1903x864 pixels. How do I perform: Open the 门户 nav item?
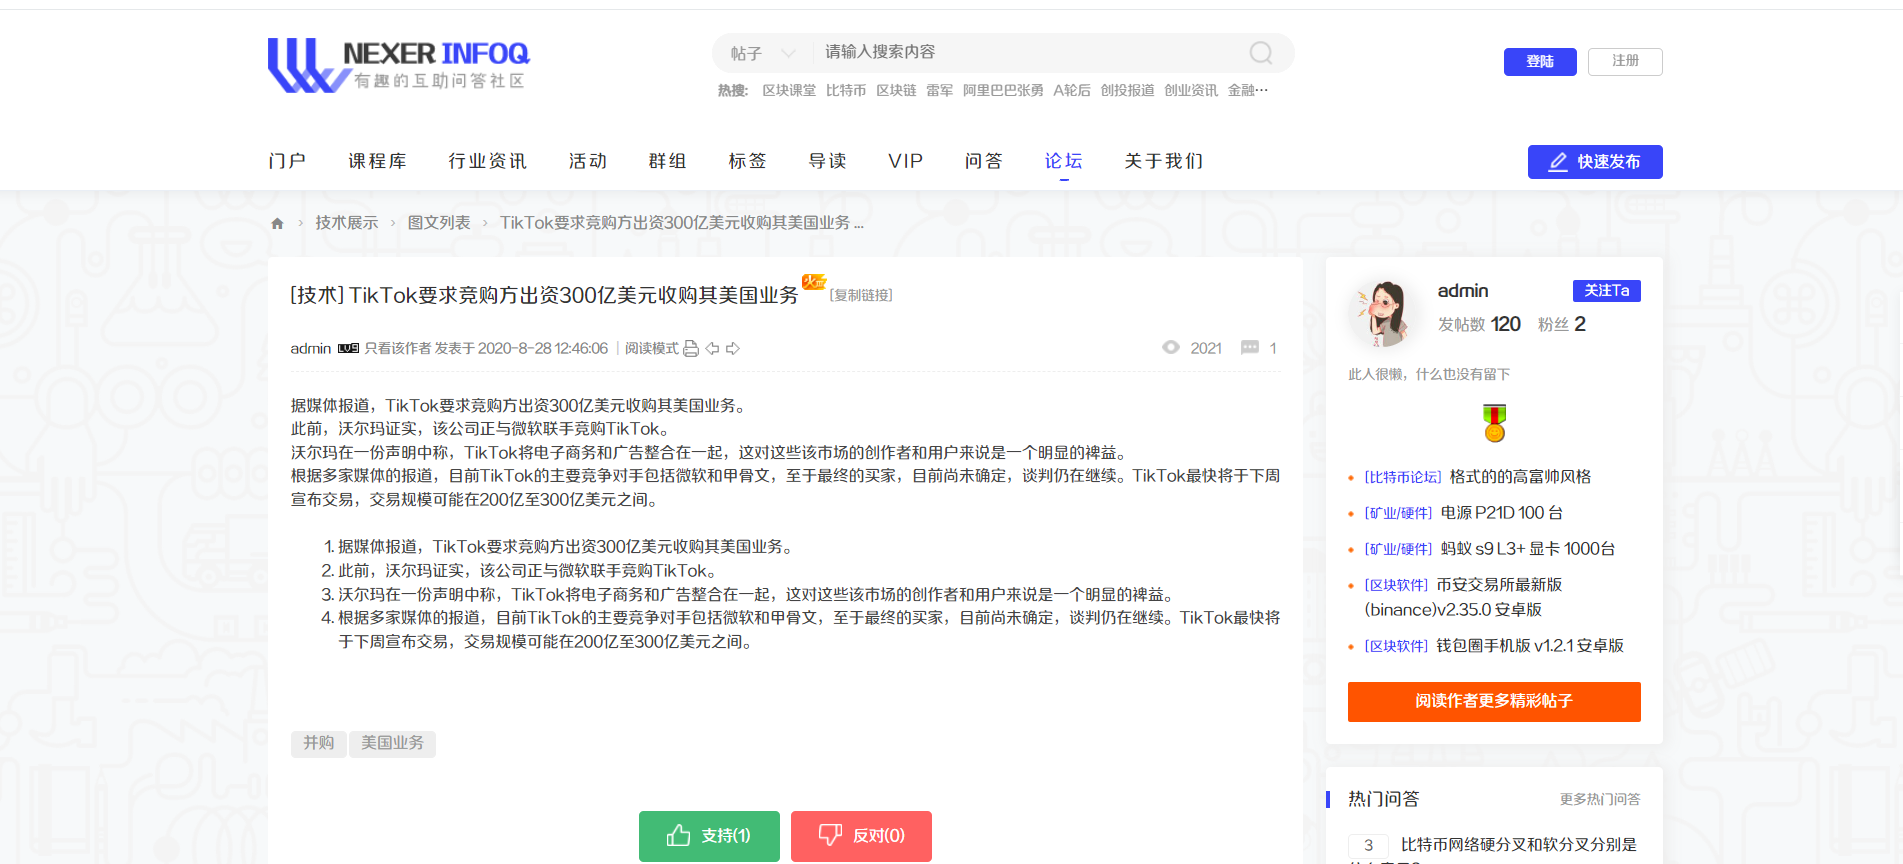click(x=287, y=161)
